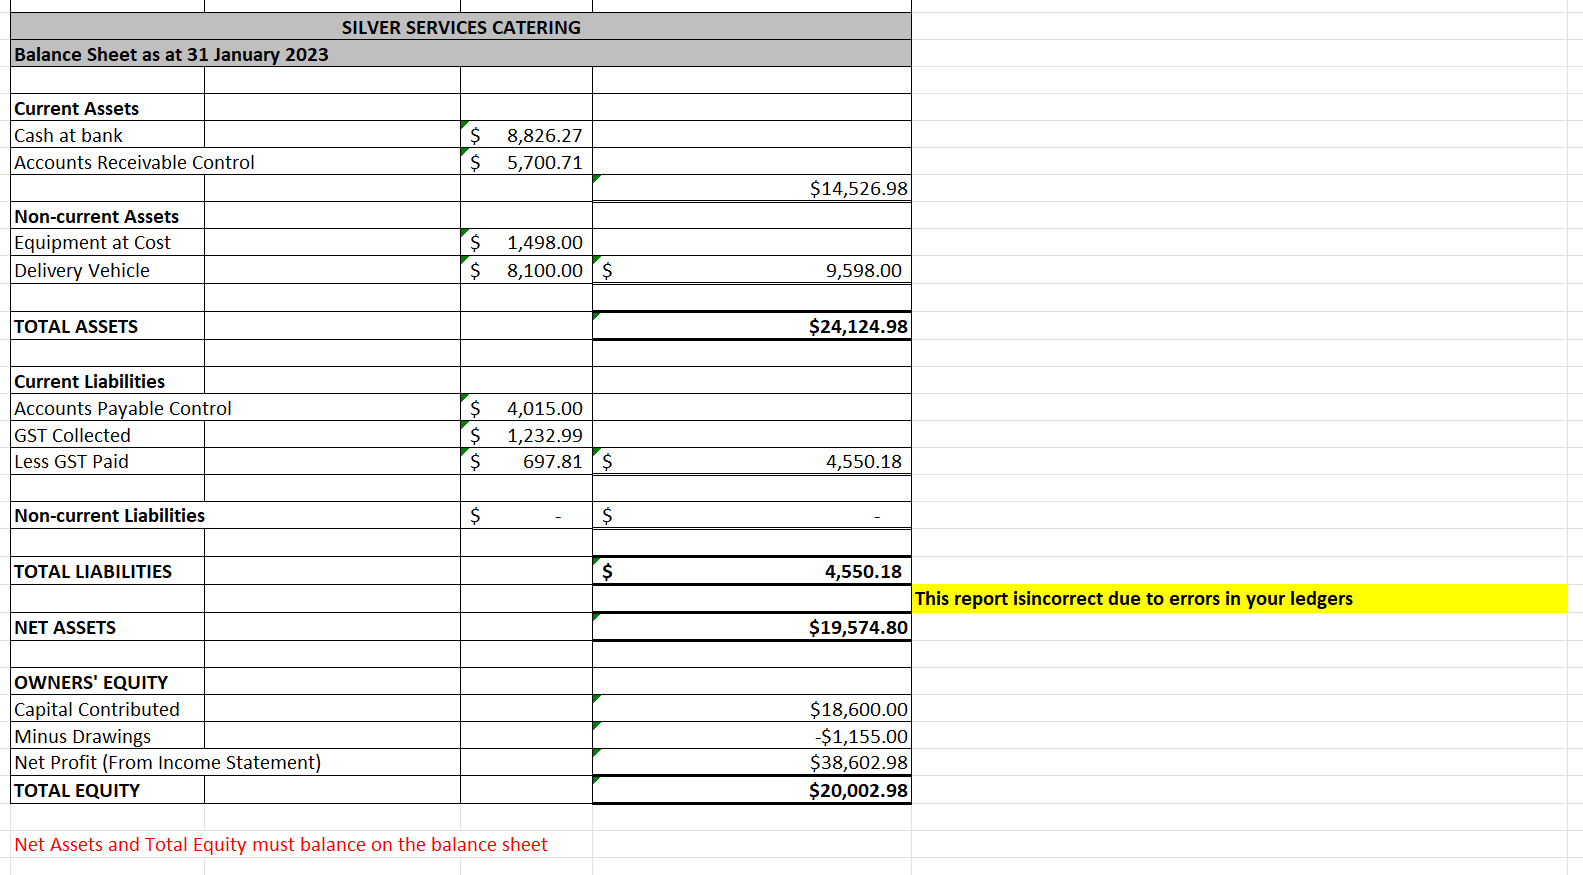Click the 'Capital Contributed' label
The width and height of the screenshot is (1583, 875).
97,709
